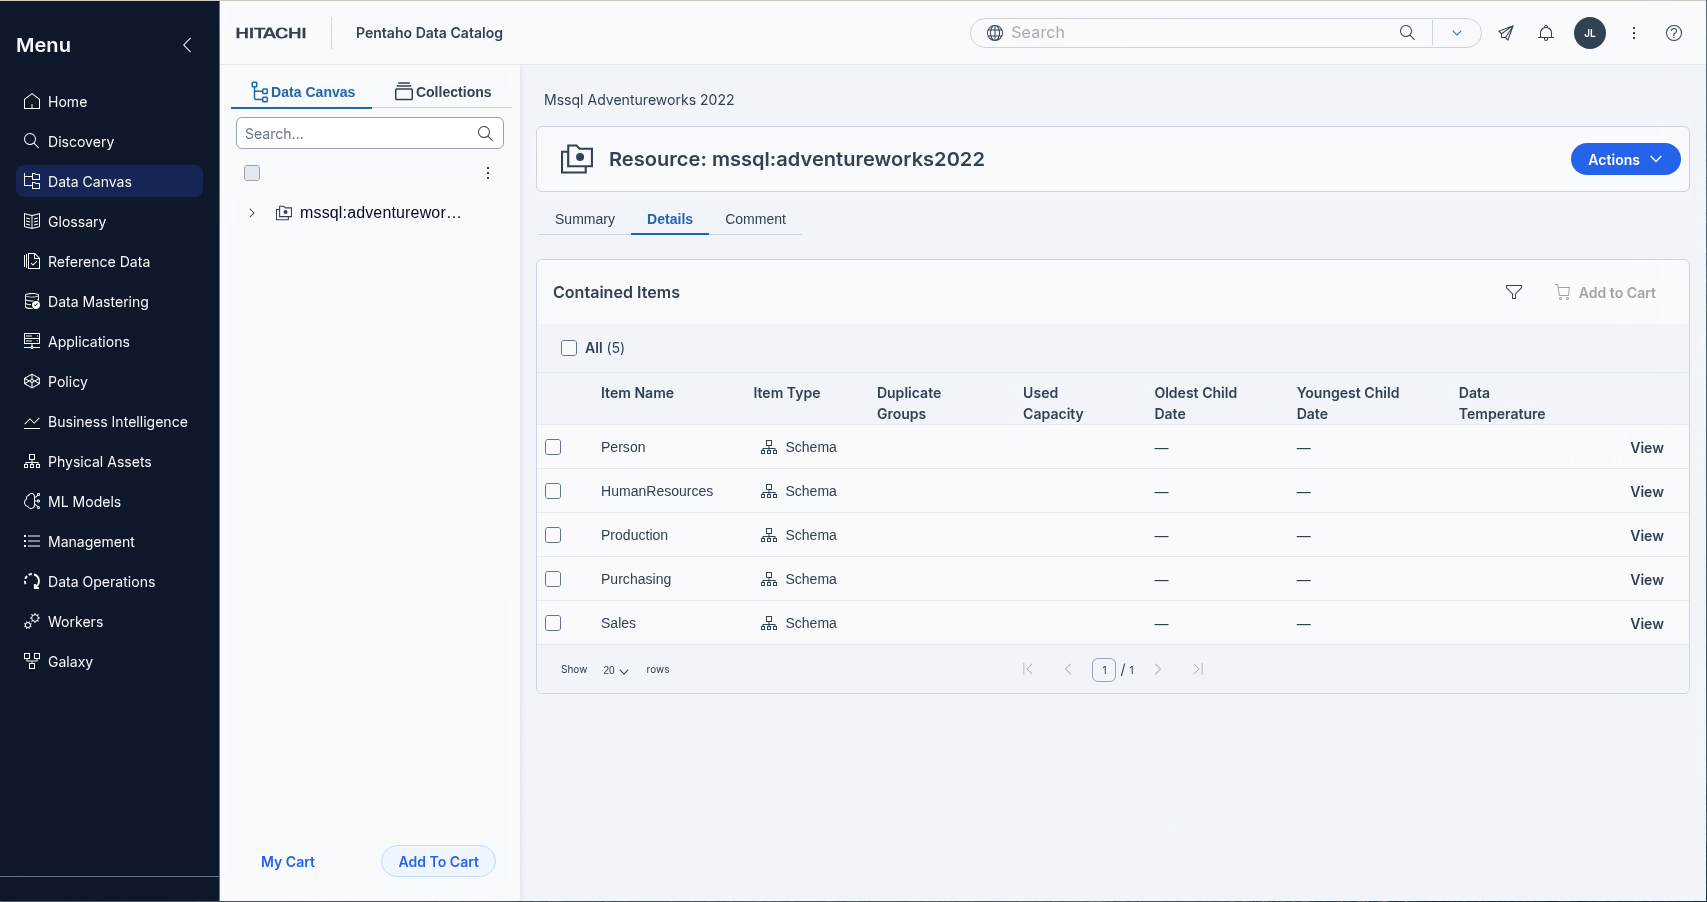
Task: Click the header vertical three-dot menu
Action: pos(1633,33)
